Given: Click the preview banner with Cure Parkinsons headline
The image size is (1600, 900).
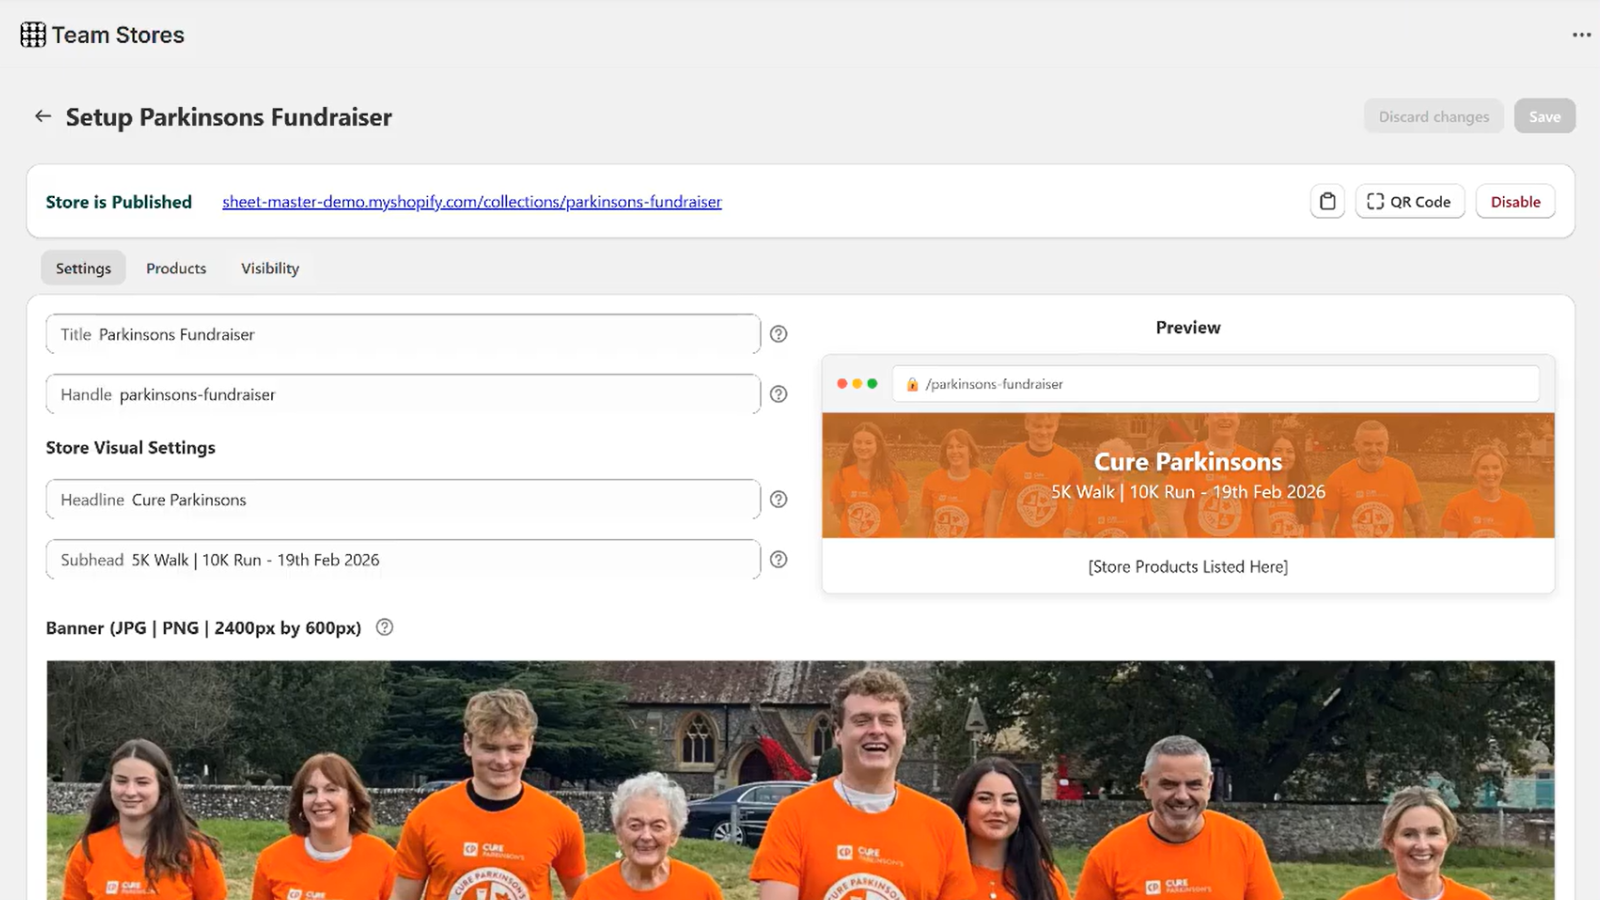Looking at the screenshot, I should pyautogui.click(x=1188, y=475).
